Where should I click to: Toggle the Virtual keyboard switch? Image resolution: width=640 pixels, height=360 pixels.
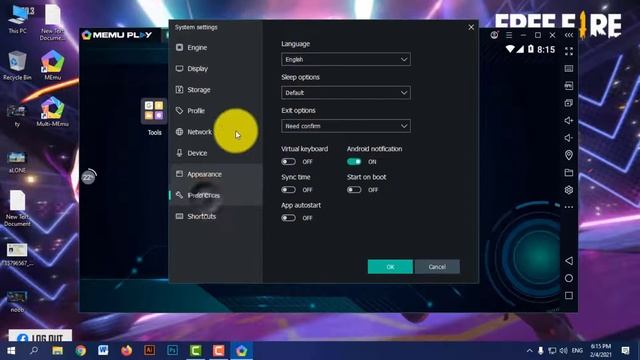point(289,162)
